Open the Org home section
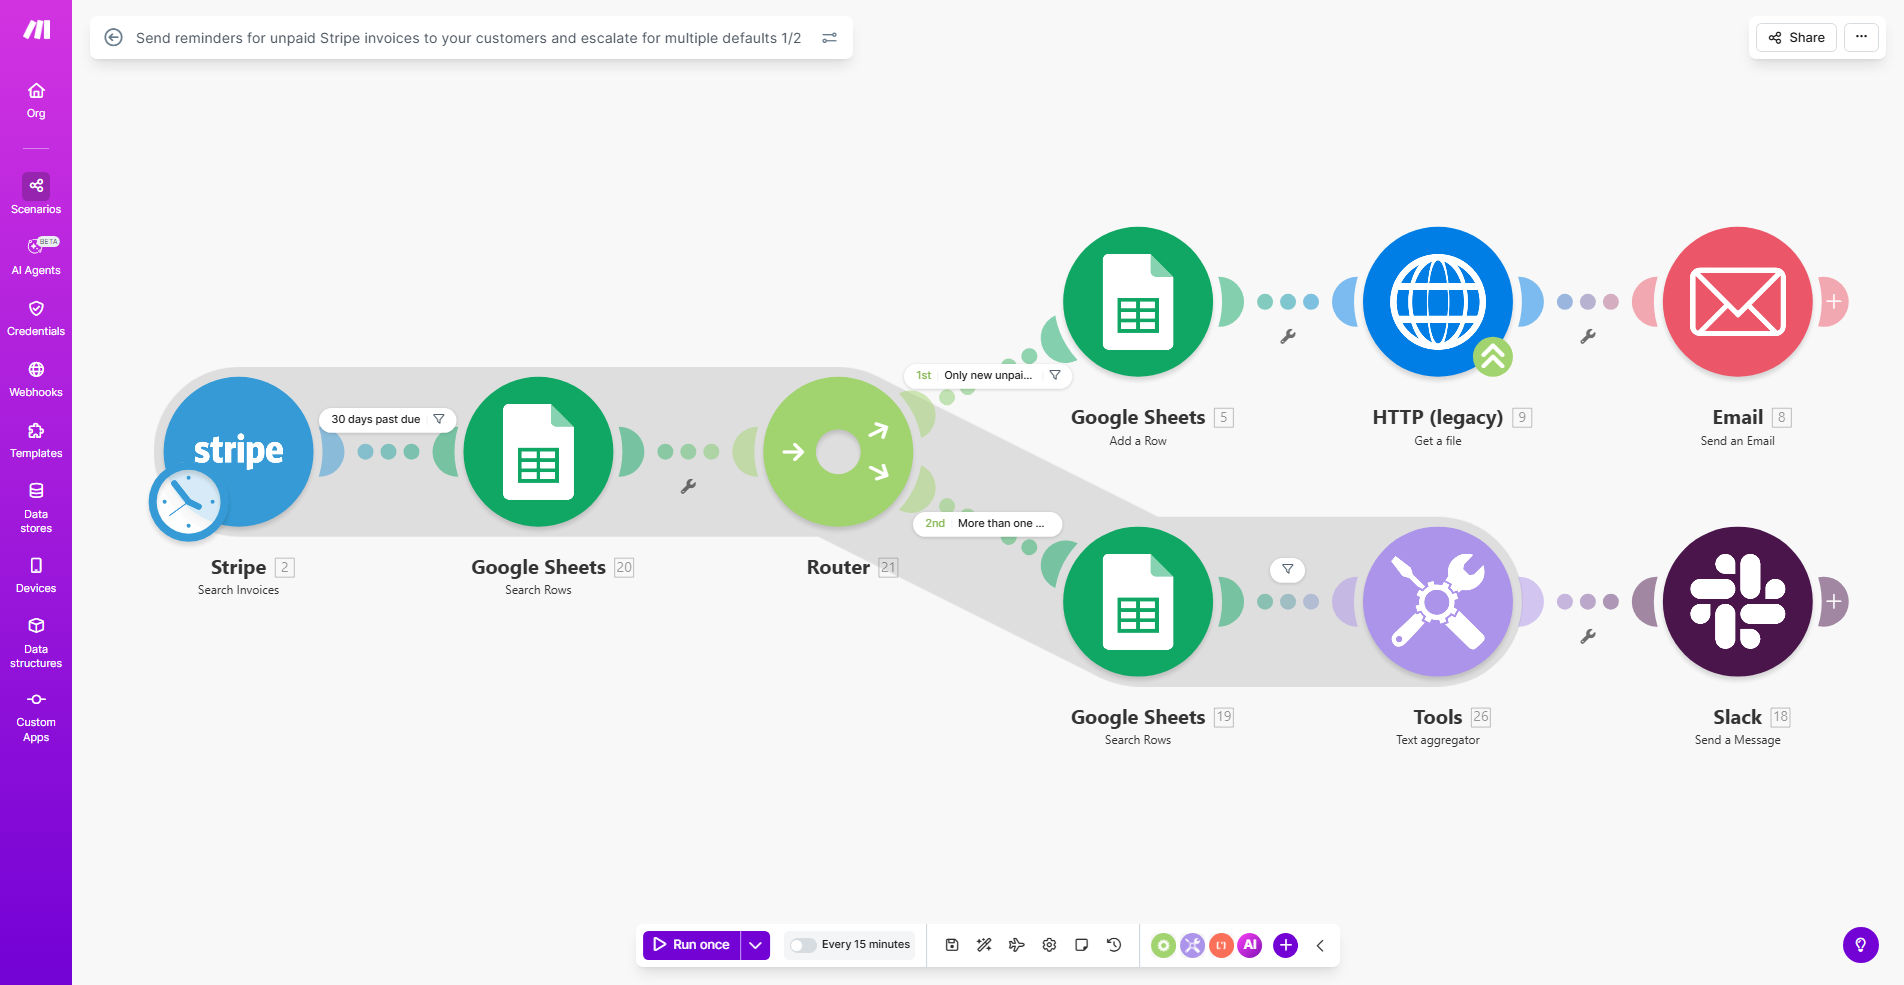Screen dimensions: 1904x985 pyautogui.click(x=36, y=100)
